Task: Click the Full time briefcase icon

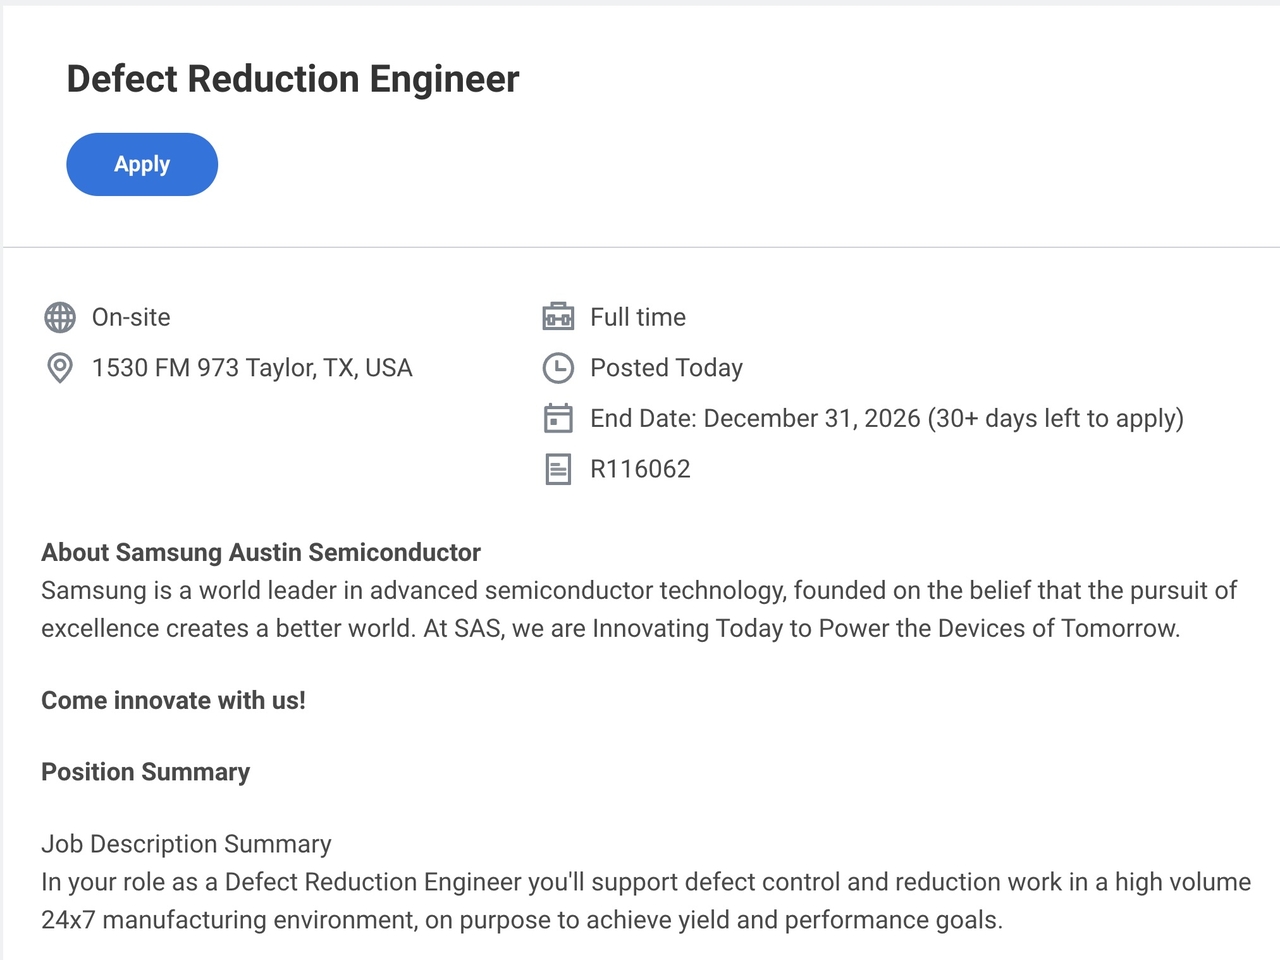Action: tap(558, 316)
